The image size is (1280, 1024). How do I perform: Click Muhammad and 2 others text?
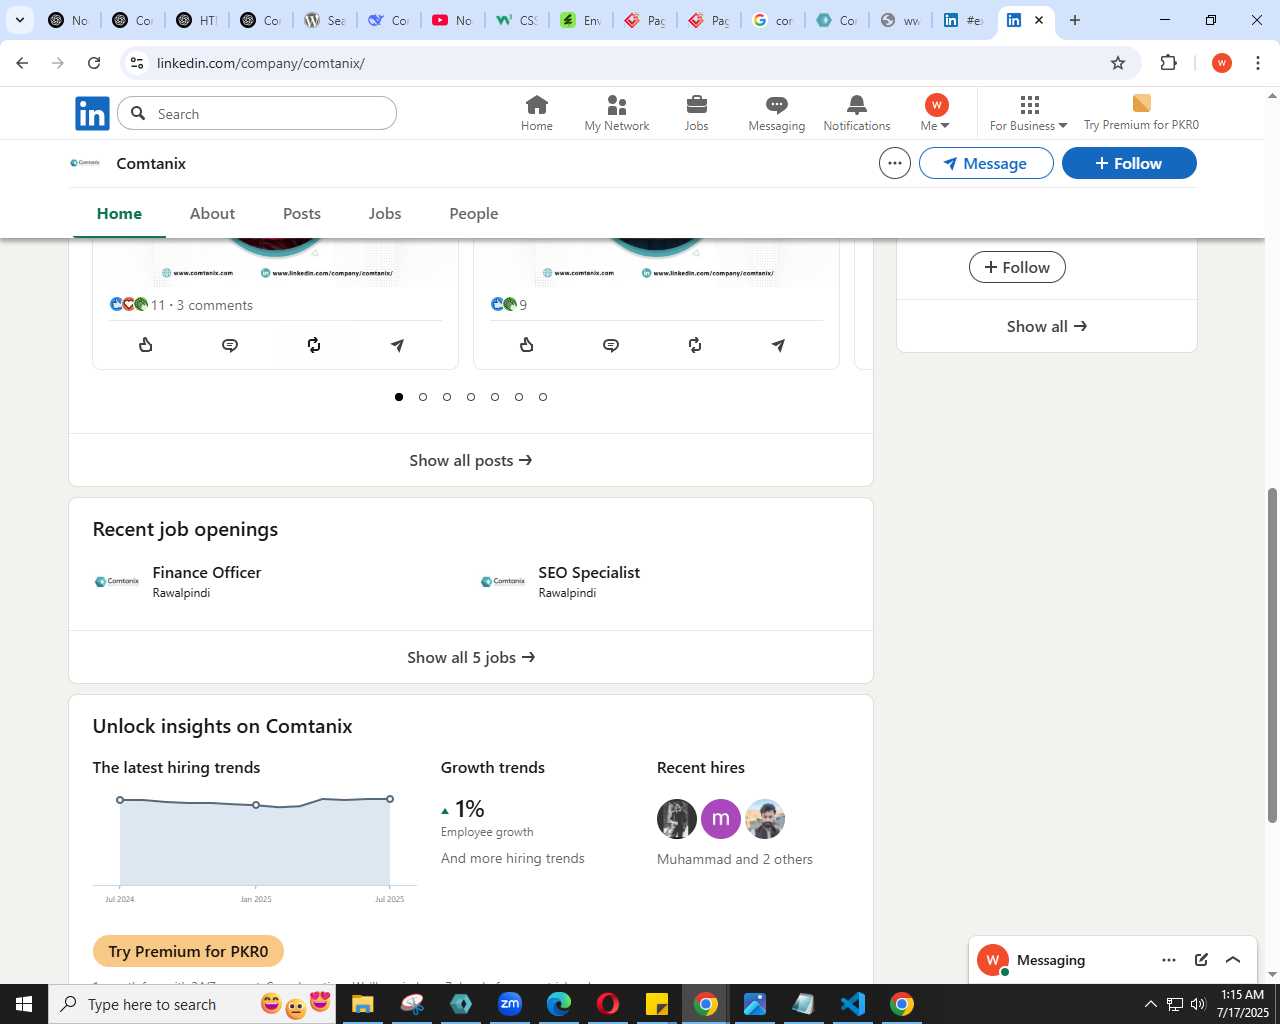[735, 859]
